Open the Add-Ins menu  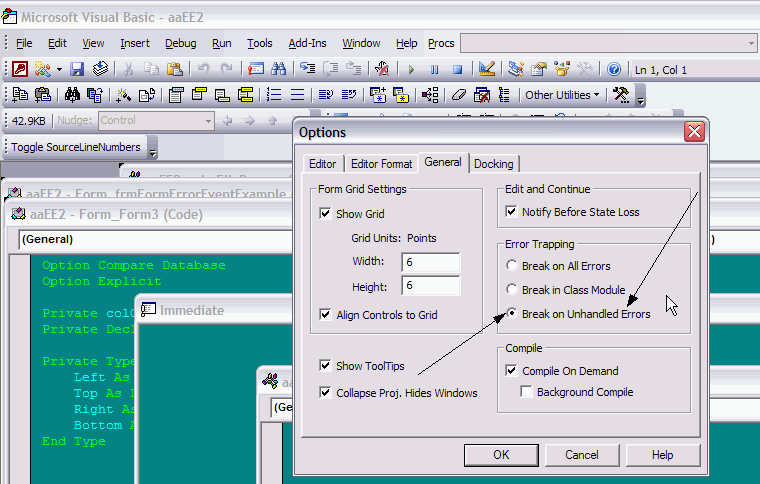click(307, 44)
